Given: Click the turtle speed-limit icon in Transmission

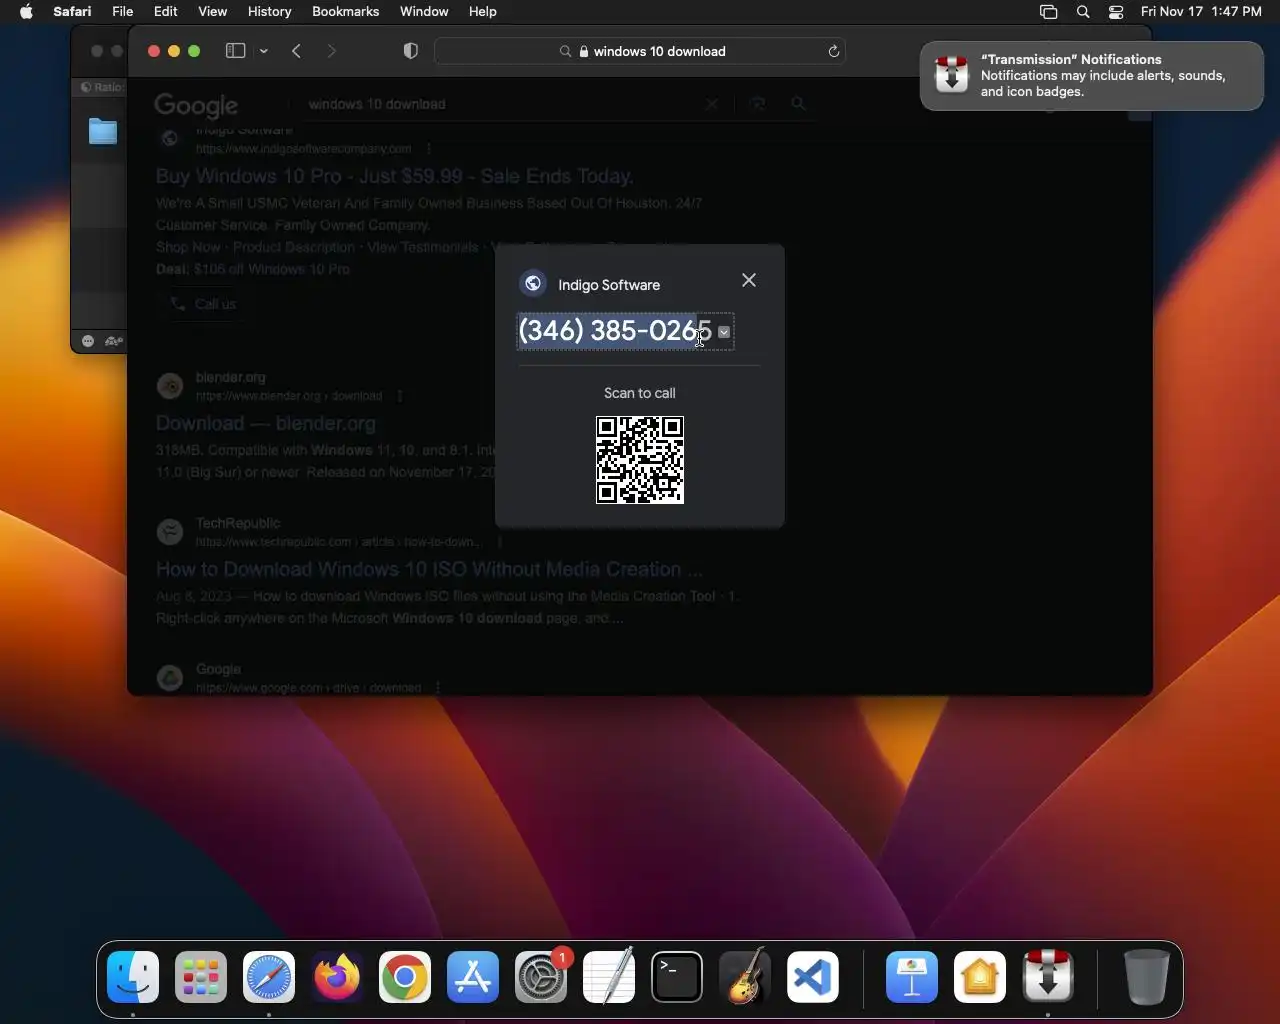Looking at the screenshot, I should (x=113, y=341).
